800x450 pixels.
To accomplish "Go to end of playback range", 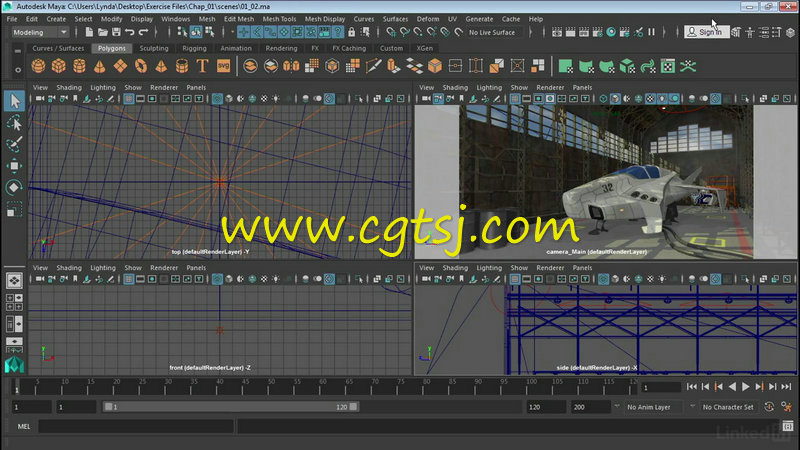I will click(787, 387).
